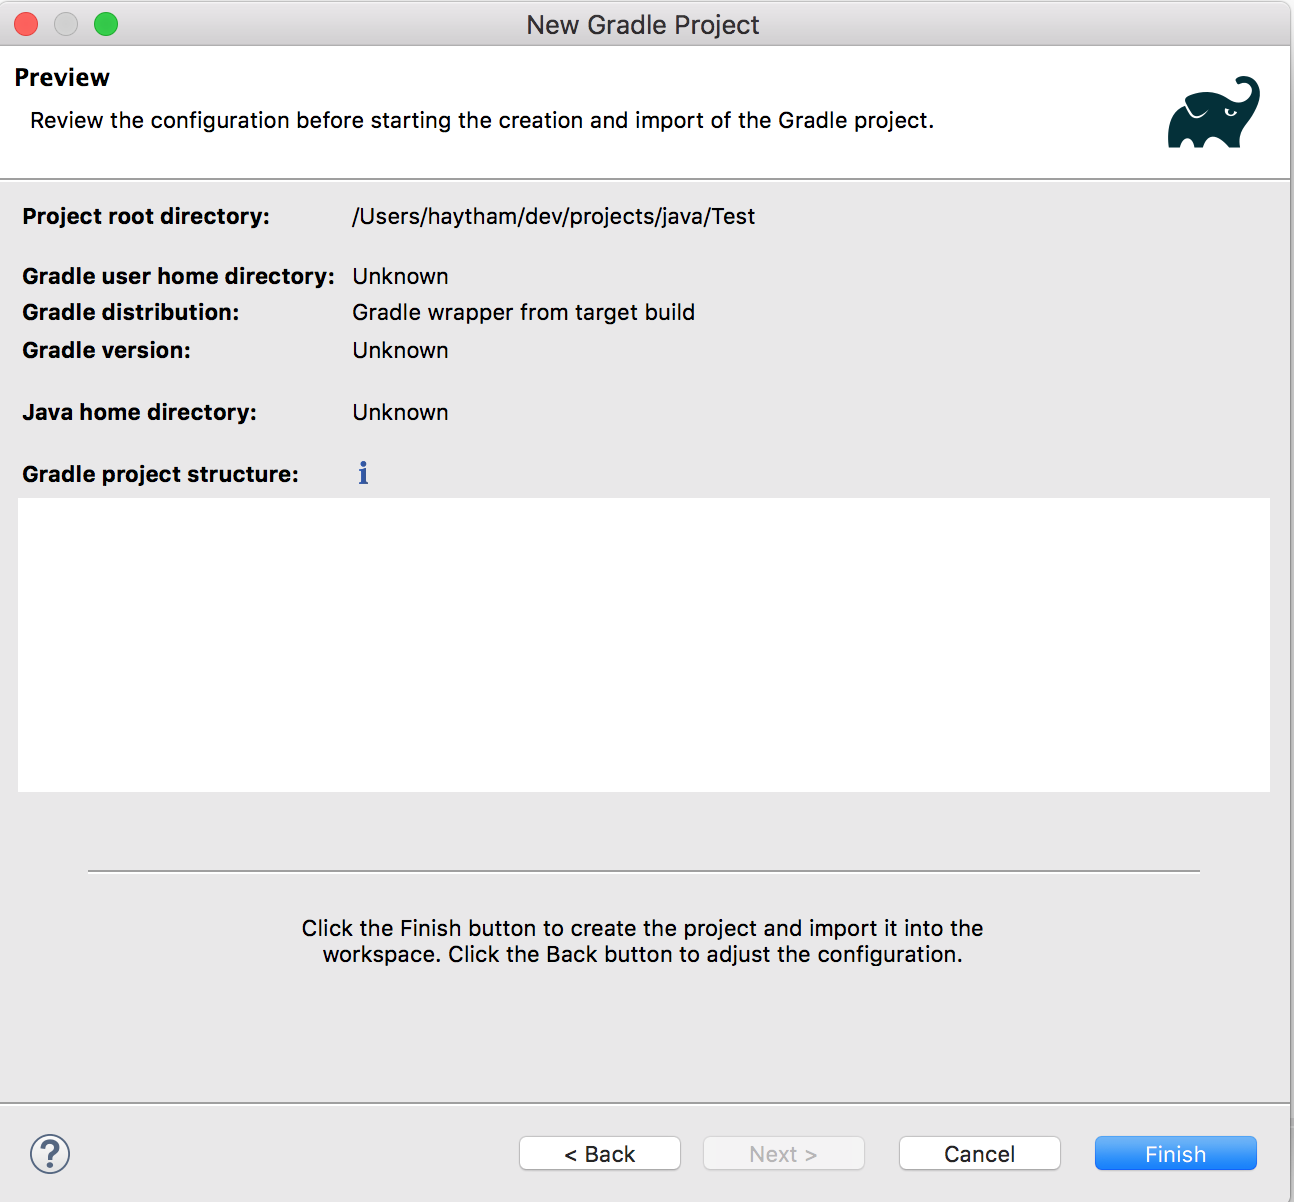Select the project root path /Users/haytham/dev/projects/java/Test
The image size is (1294, 1202).
click(x=553, y=216)
